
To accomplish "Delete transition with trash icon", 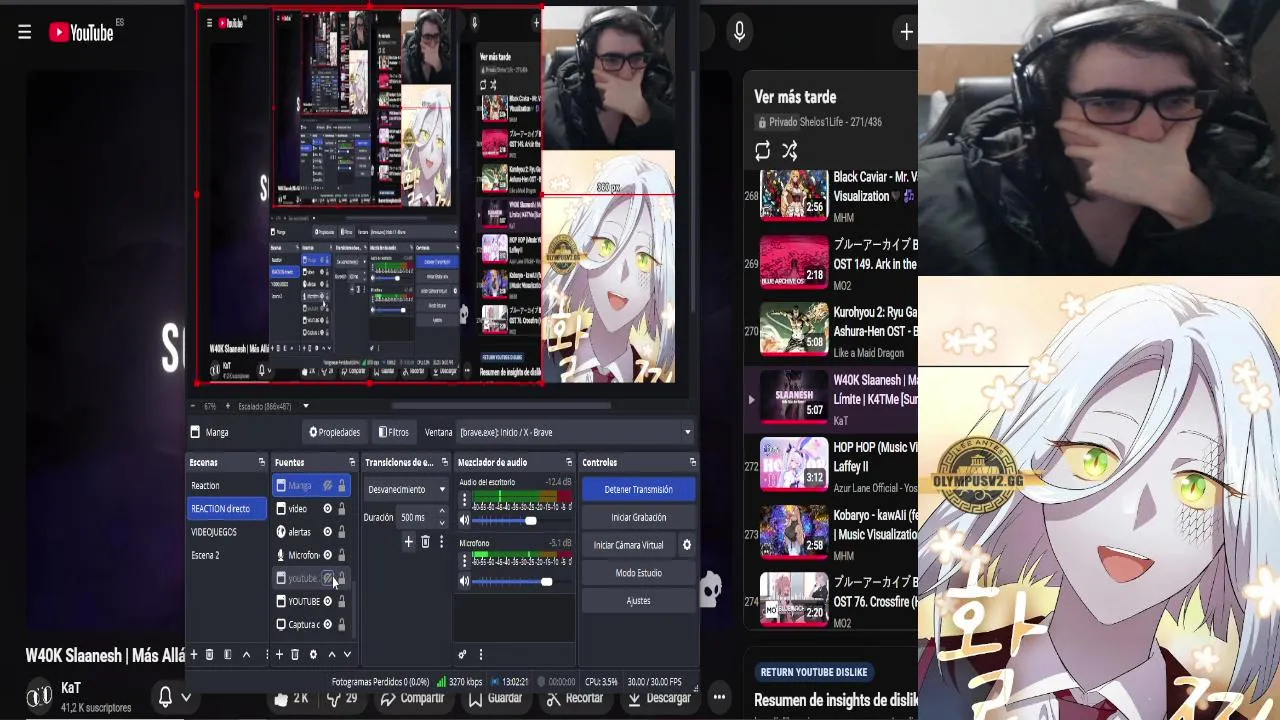I will pos(425,541).
